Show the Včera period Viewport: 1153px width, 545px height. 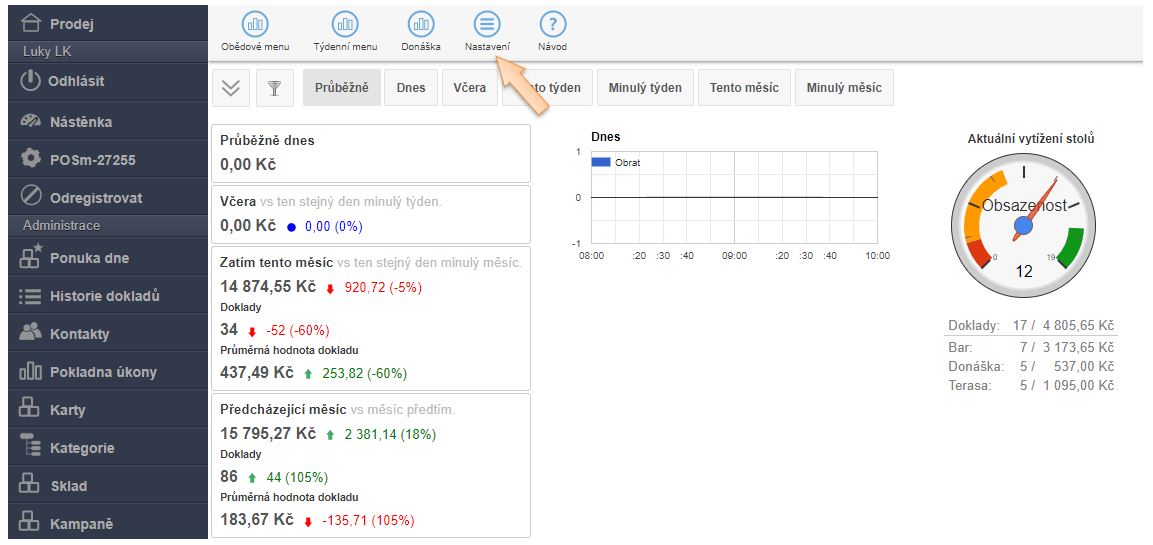click(x=469, y=88)
